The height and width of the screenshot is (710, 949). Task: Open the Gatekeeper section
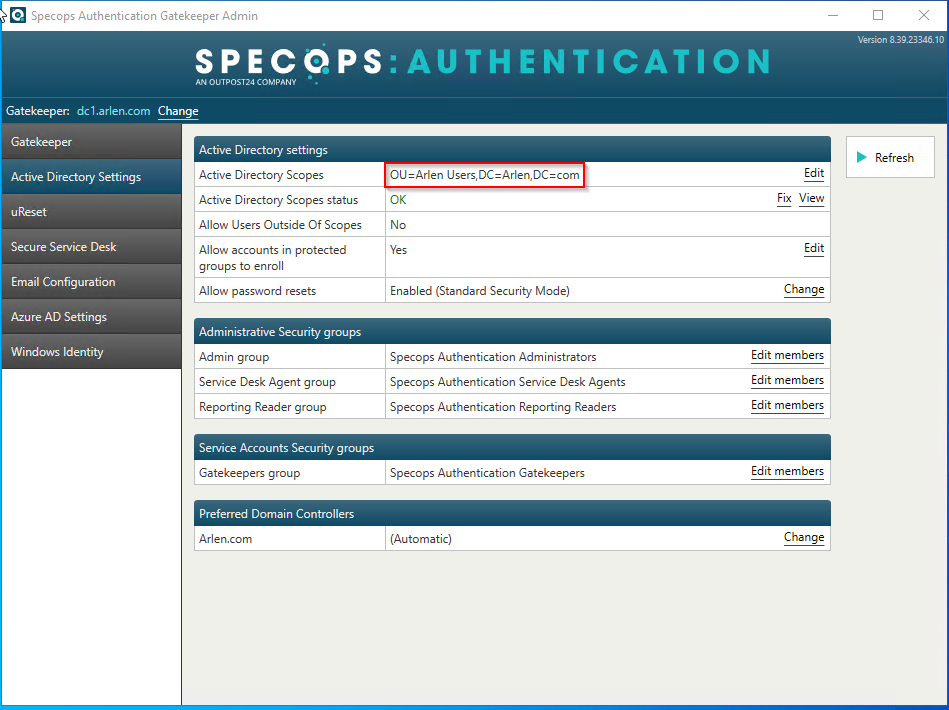click(91, 142)
